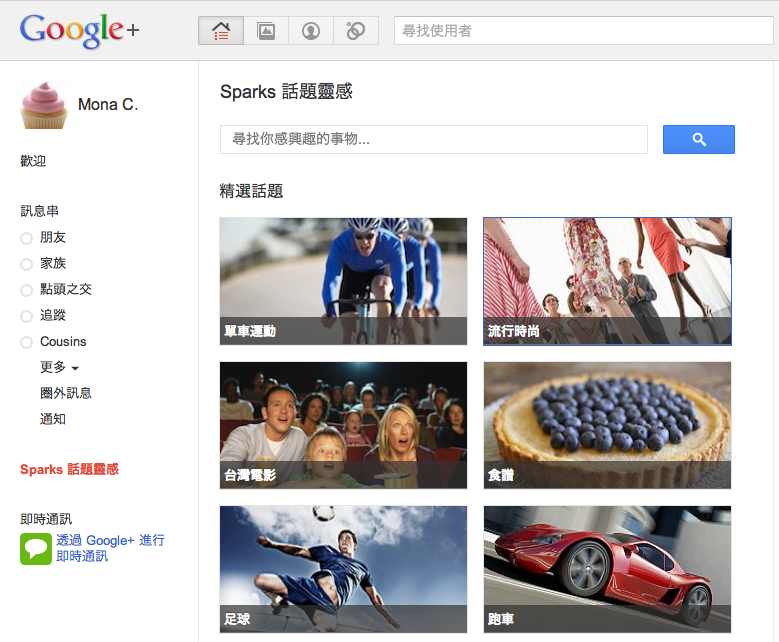Select the 家族 circle radio button
This screenshot has height=642, width=779.
tap(26, 264)
